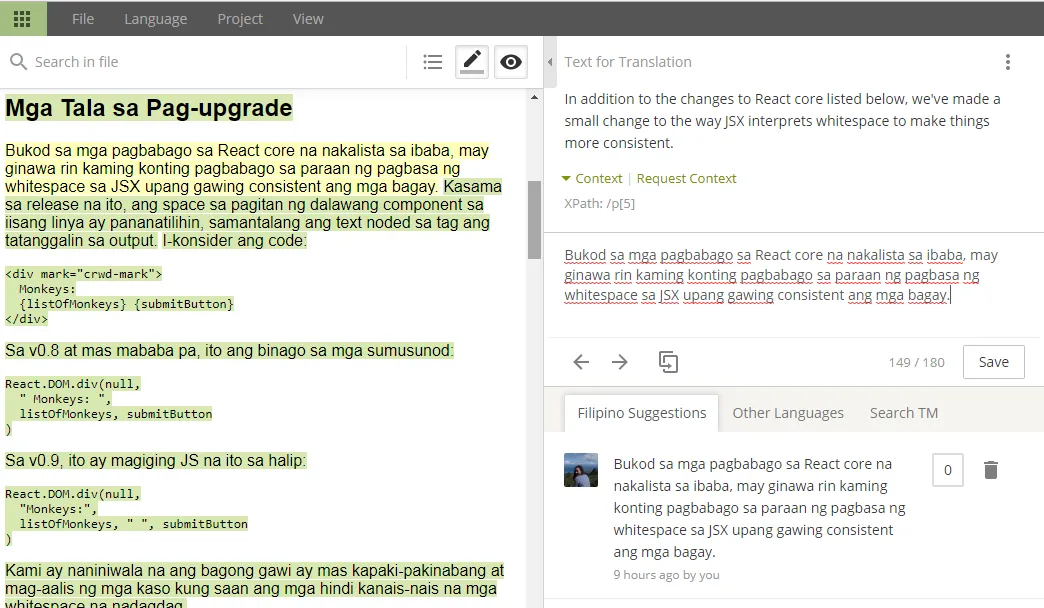The height and width of the screenshot is (608, 1044).
Task: Toggle the pencil edit mode
Action: 472,62
